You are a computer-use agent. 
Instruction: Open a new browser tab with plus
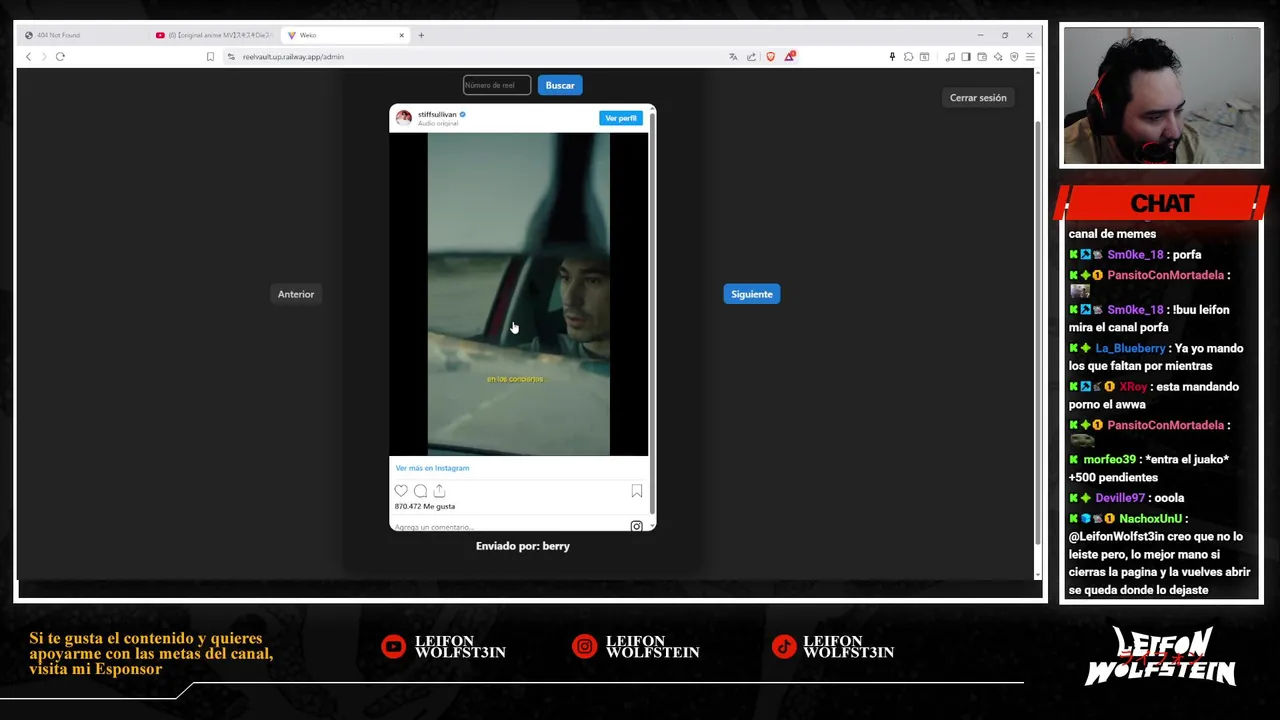tap(421, 35)
